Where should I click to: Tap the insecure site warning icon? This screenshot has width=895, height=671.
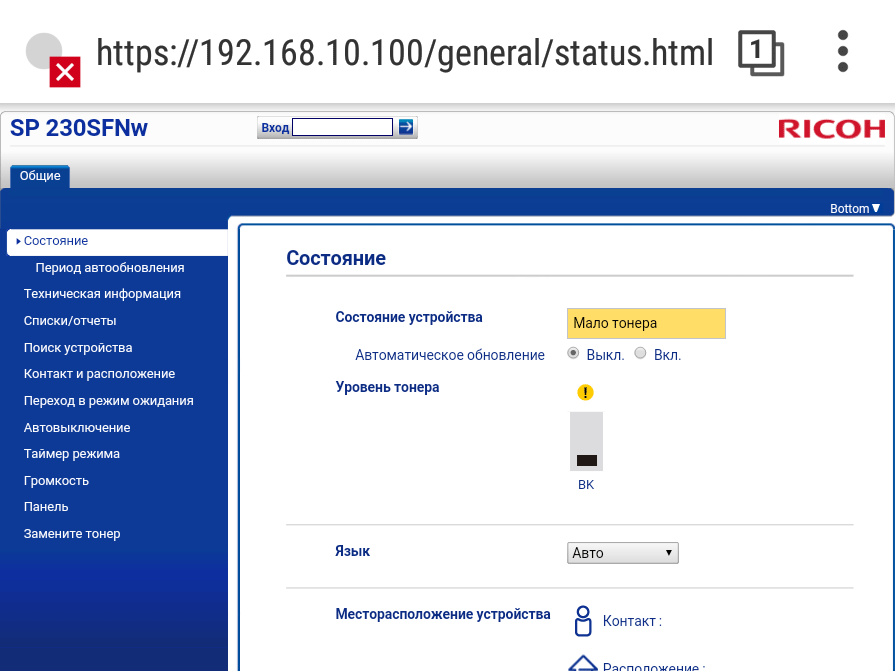[x=53, y=60]
